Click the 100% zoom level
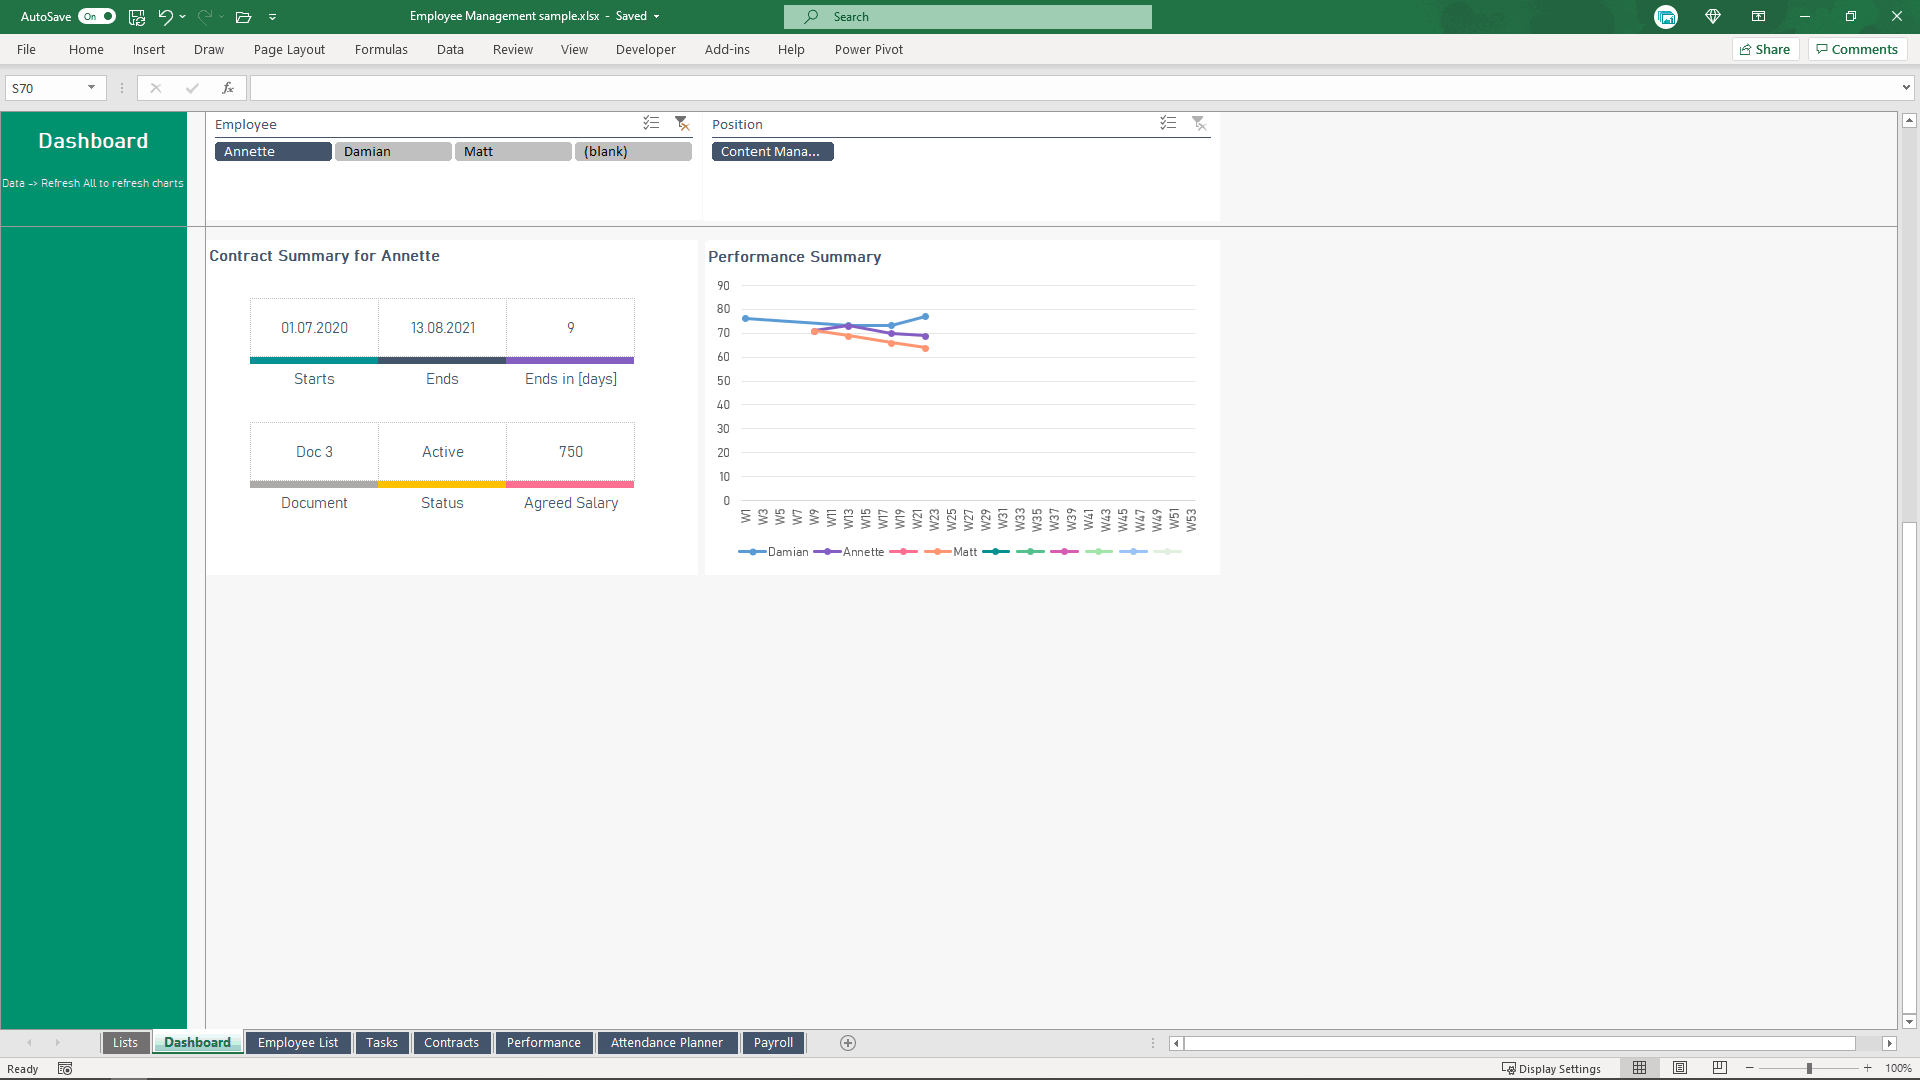The image size is (1920, 1080). click(x=1898, y=1068)
